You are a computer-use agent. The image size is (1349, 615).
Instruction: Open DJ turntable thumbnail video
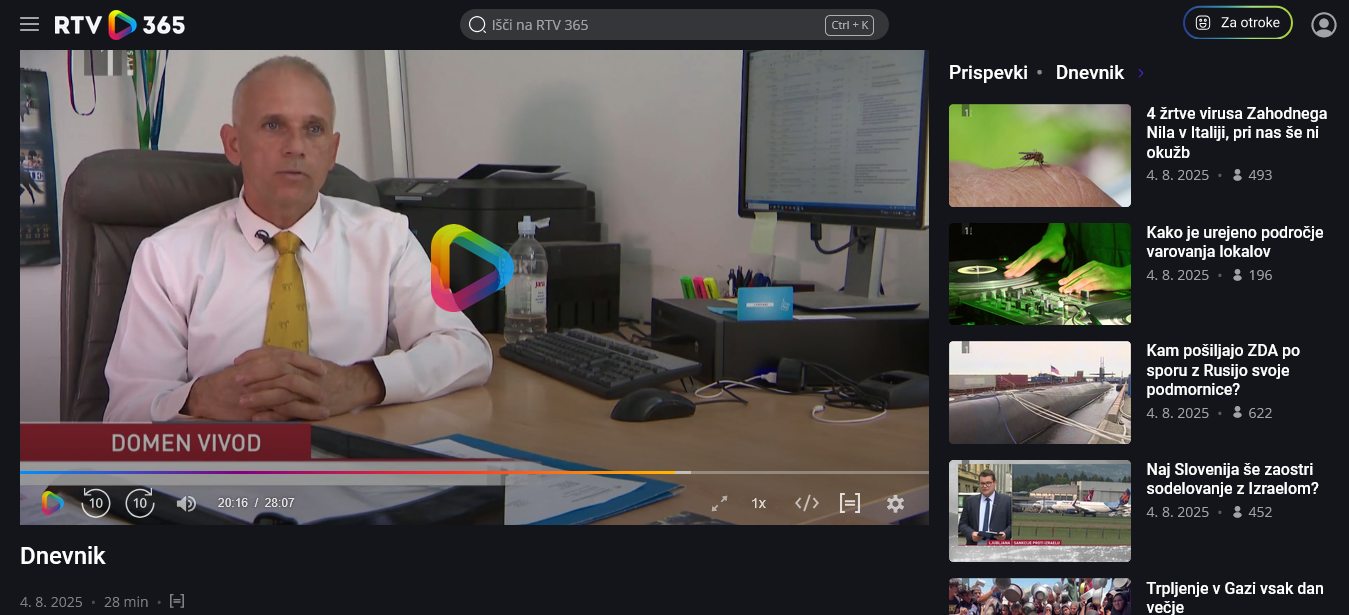point(1040,274)
